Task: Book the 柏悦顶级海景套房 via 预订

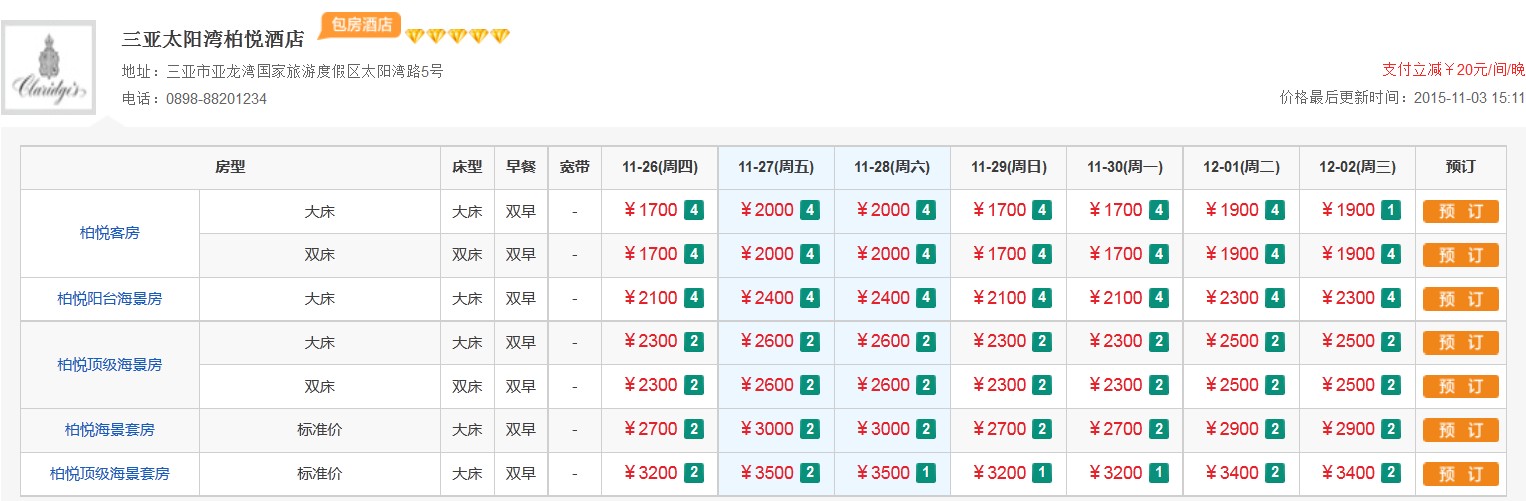Action: pyautogui.click(x=1460, y=474)
